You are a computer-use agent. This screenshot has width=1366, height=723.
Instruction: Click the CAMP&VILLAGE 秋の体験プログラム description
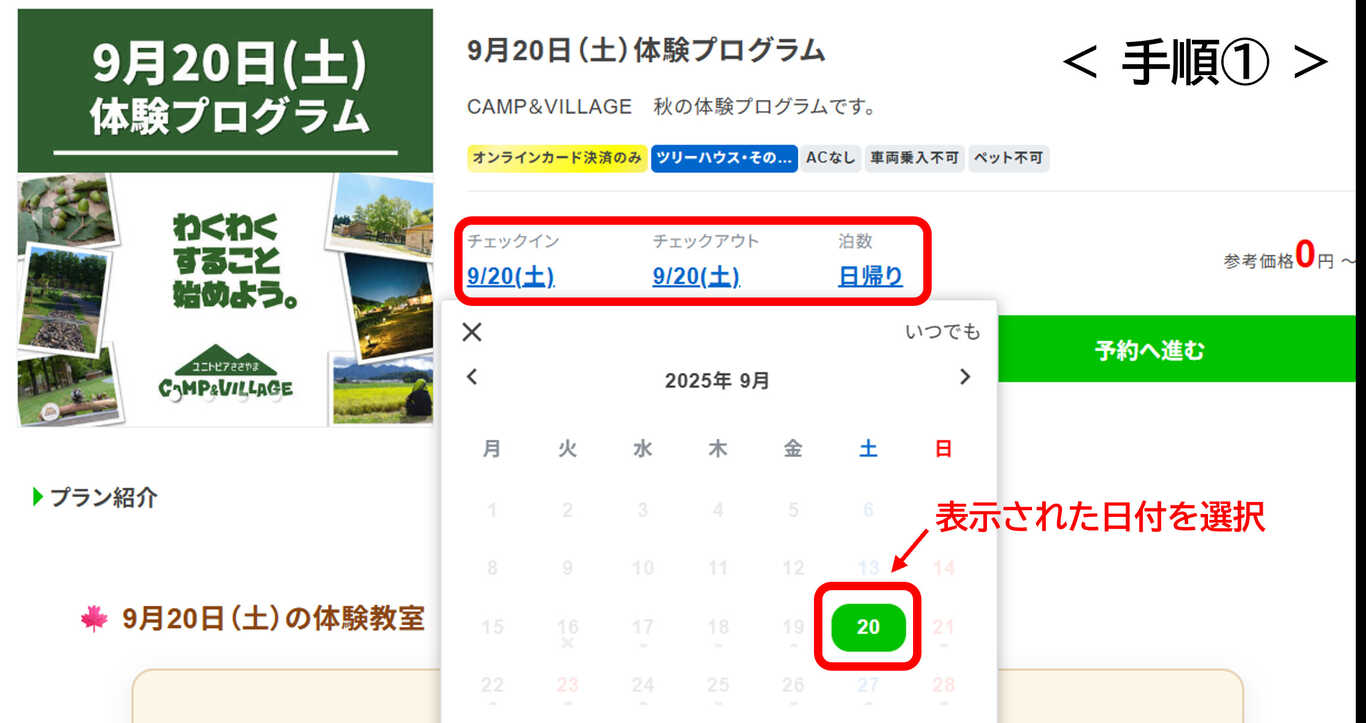coord(671,107)
